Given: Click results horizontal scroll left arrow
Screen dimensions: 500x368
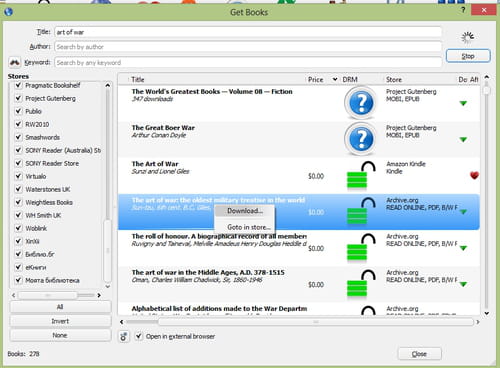Looking at the screenshot, I should pyautogui.click(x=122, y=322).
